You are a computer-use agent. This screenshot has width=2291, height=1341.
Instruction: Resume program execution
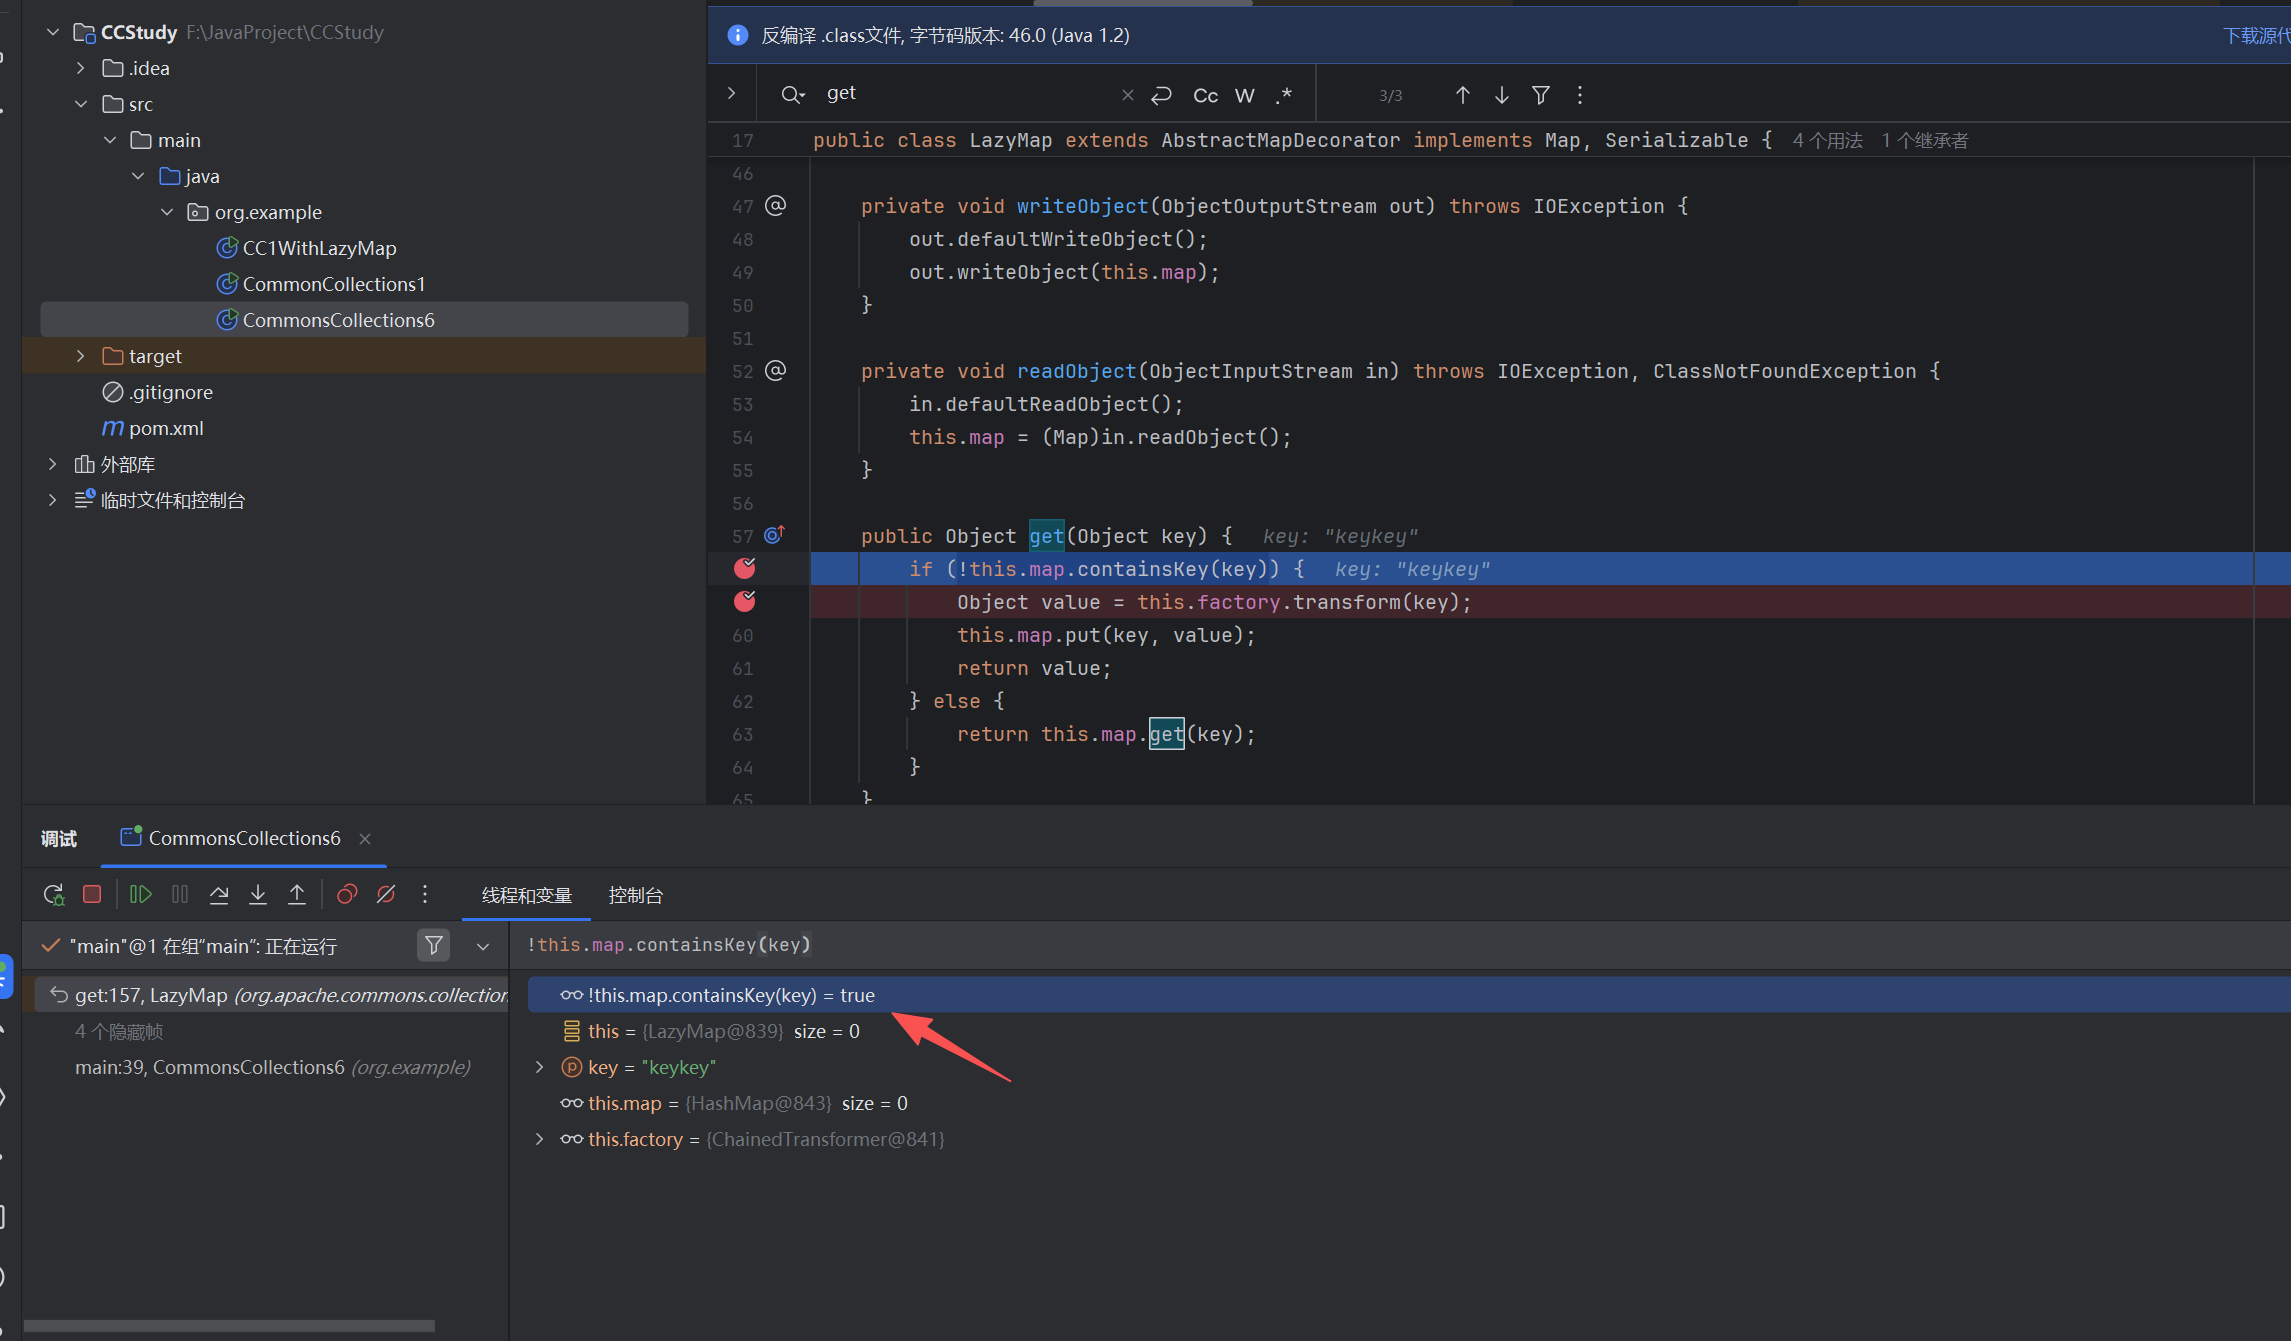click(x=141, y=895)
